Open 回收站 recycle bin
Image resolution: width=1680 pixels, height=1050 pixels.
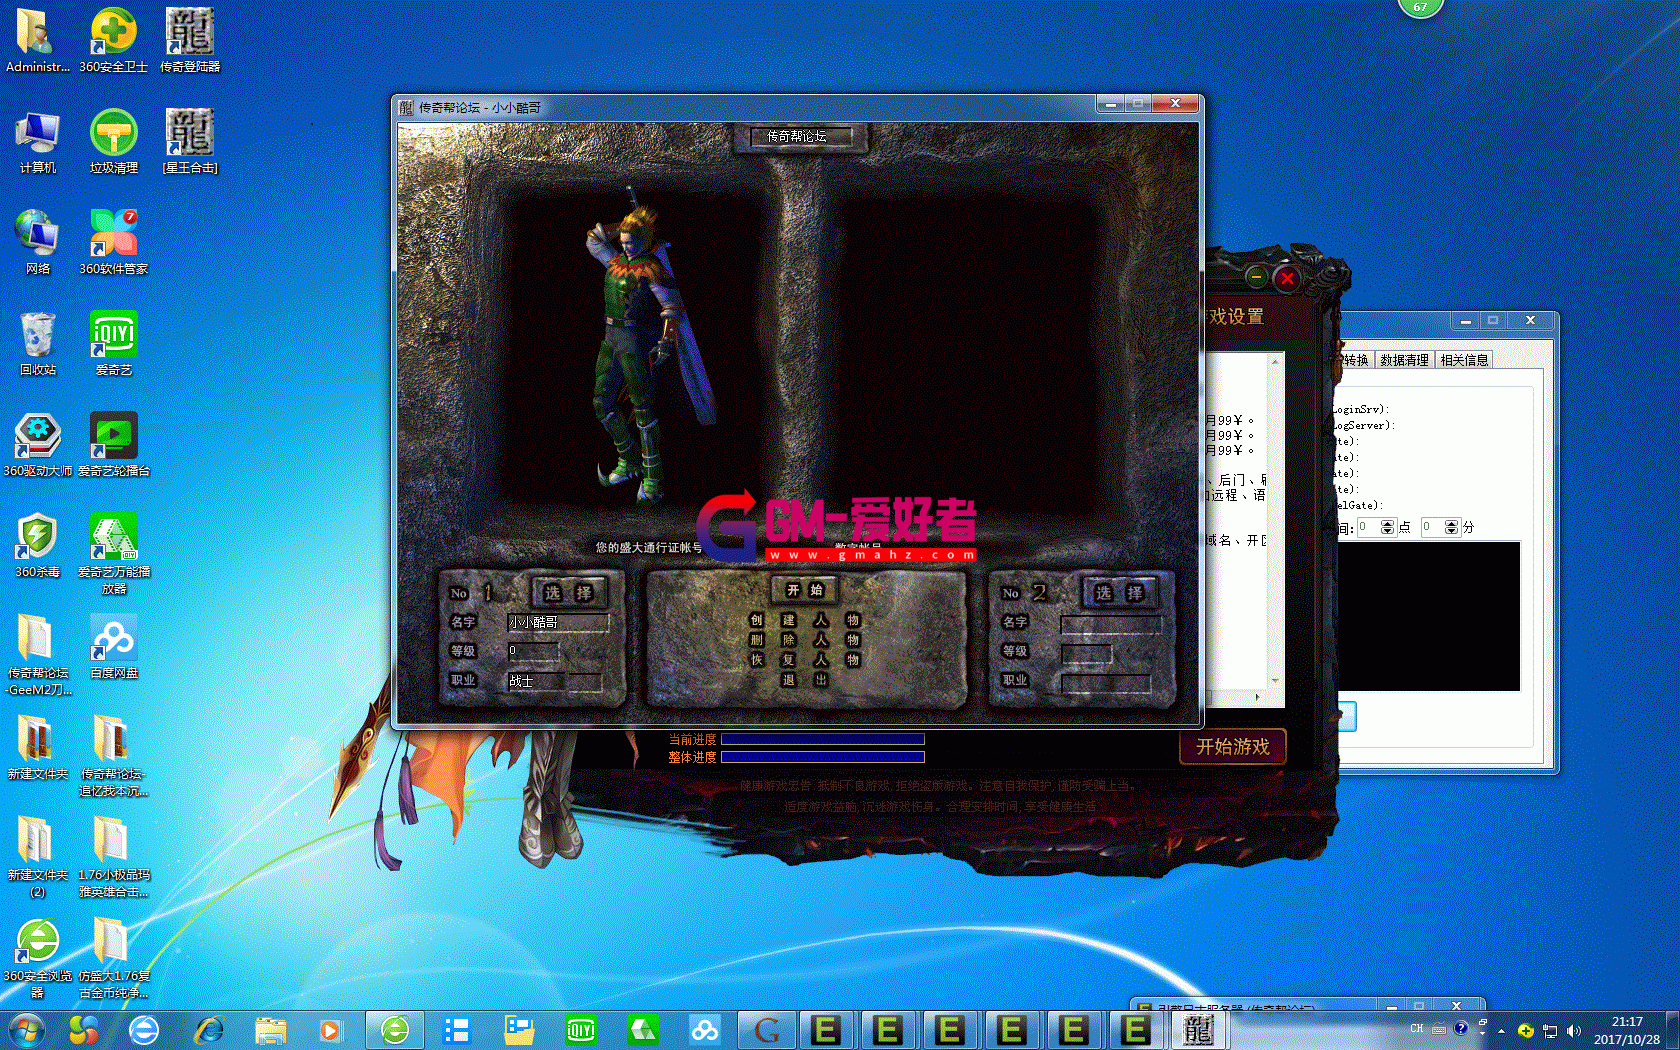(x=37, y=343)
